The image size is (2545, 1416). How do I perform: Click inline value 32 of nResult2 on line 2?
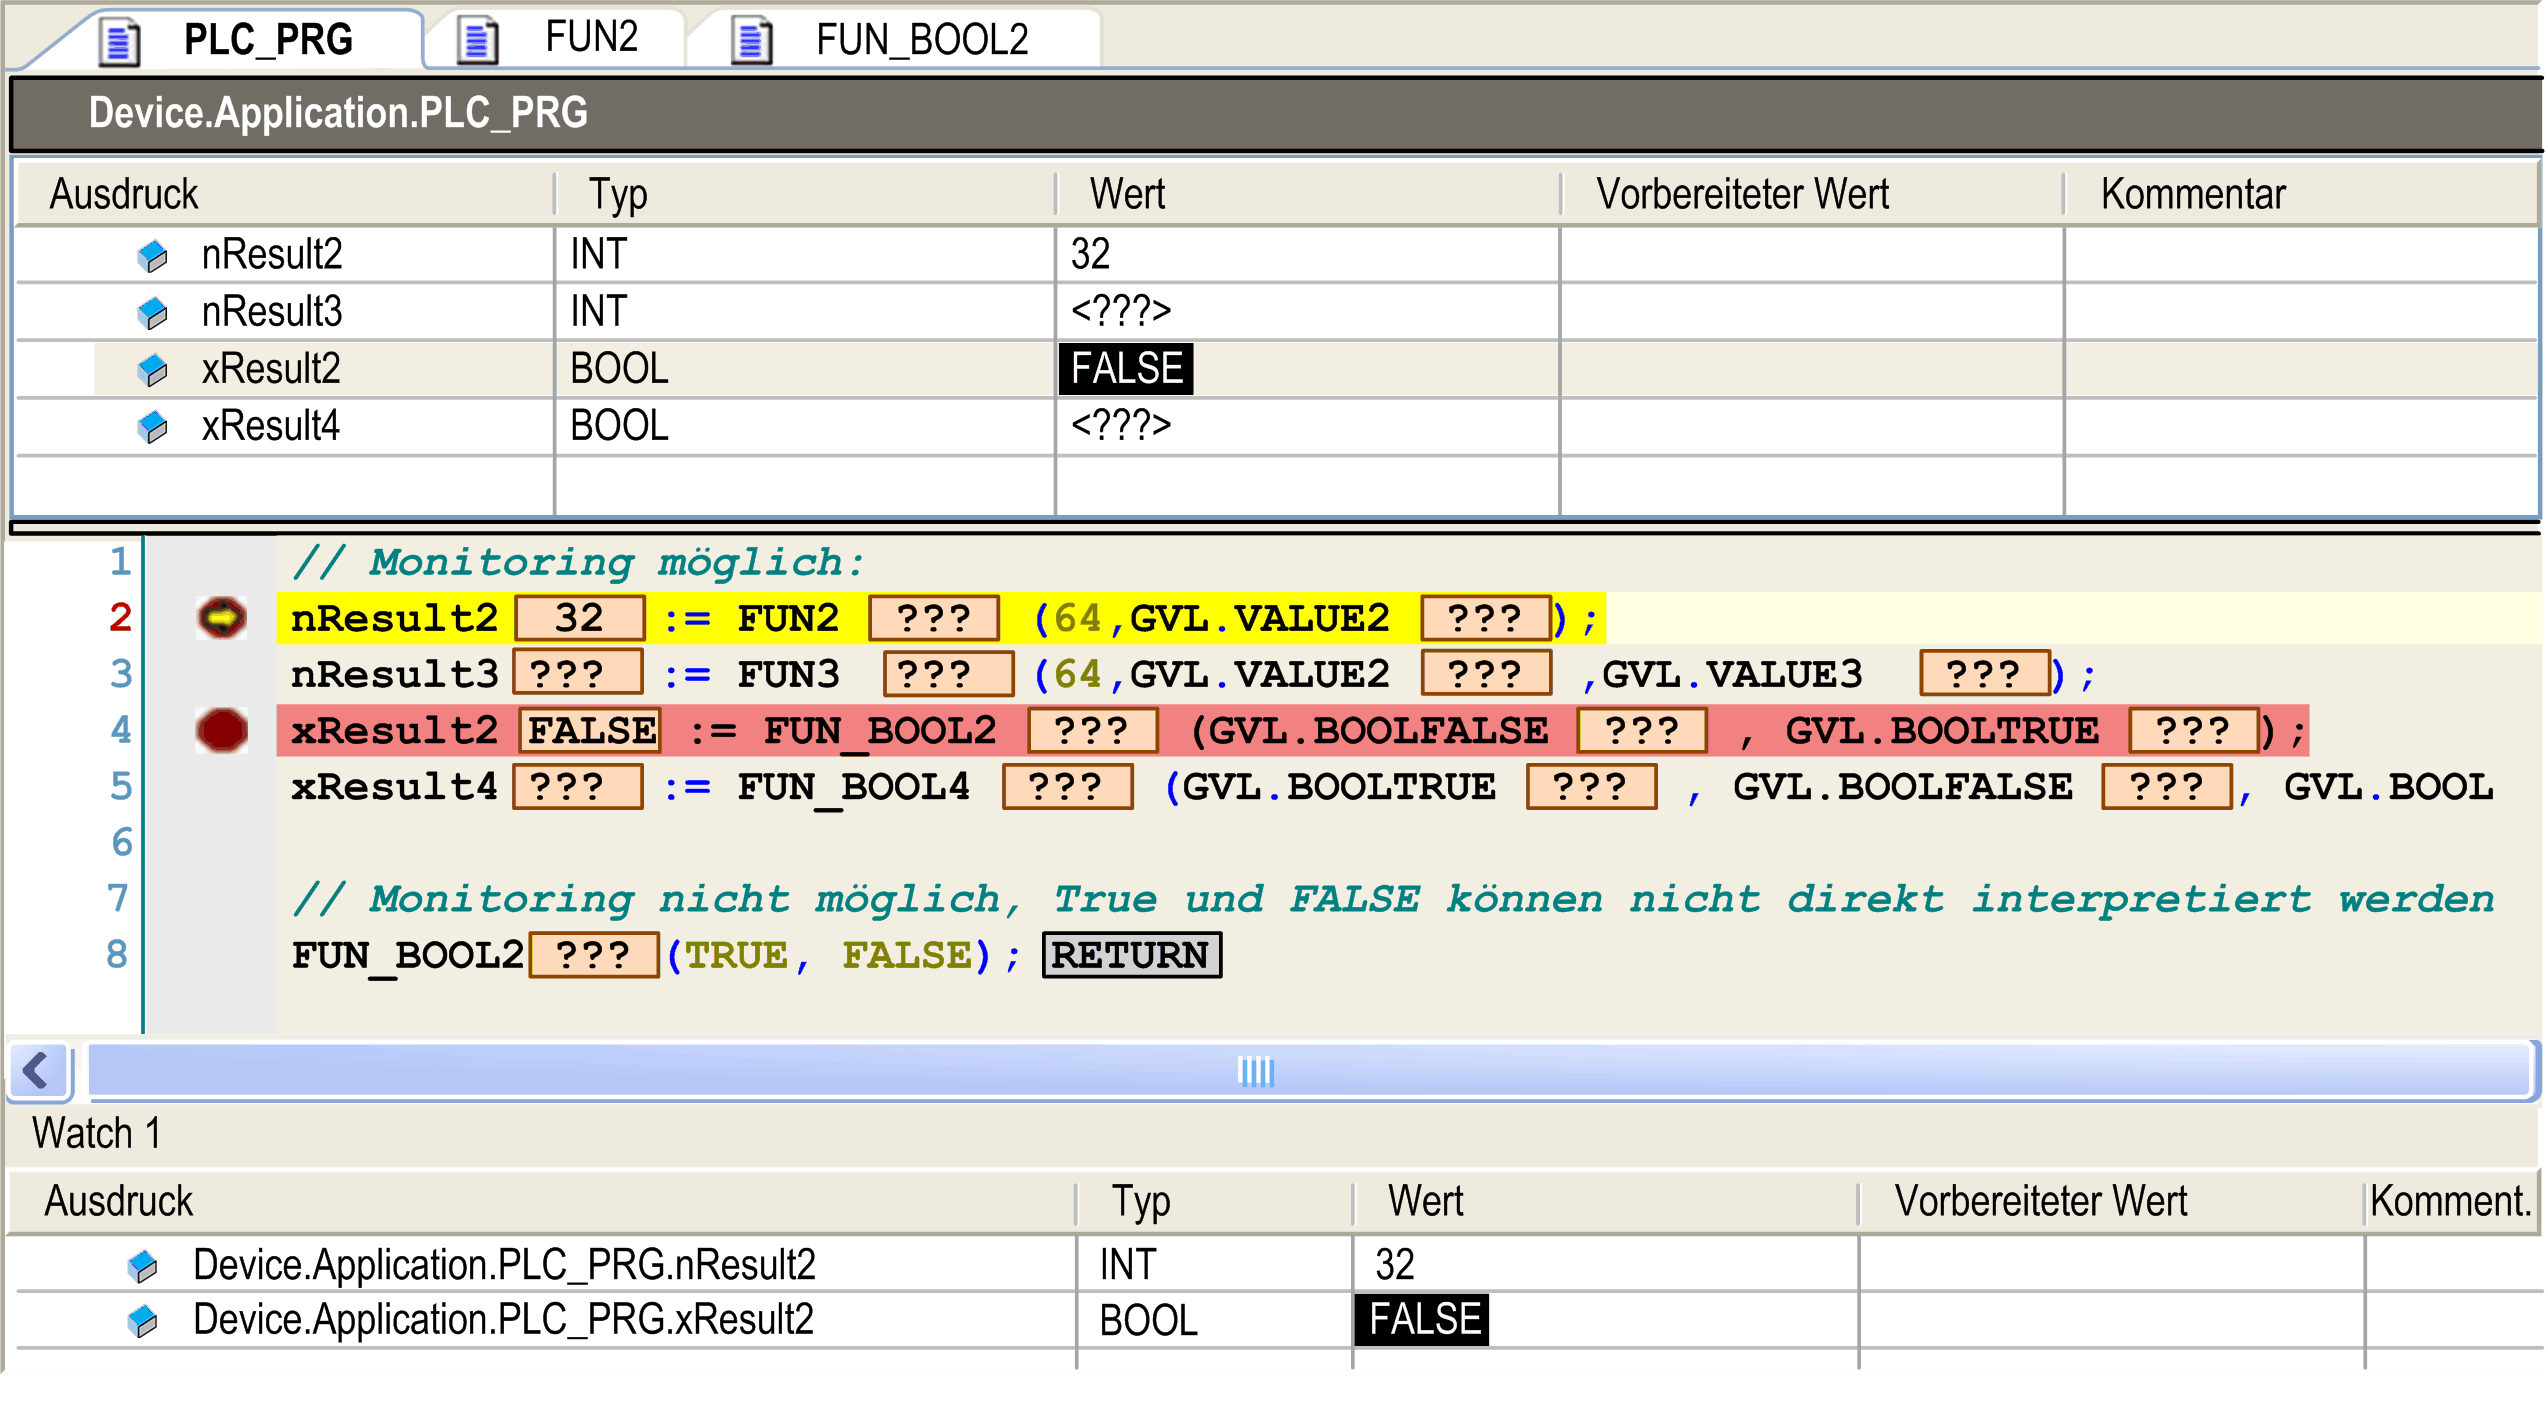pyautogui.click(x=580, y=618)
